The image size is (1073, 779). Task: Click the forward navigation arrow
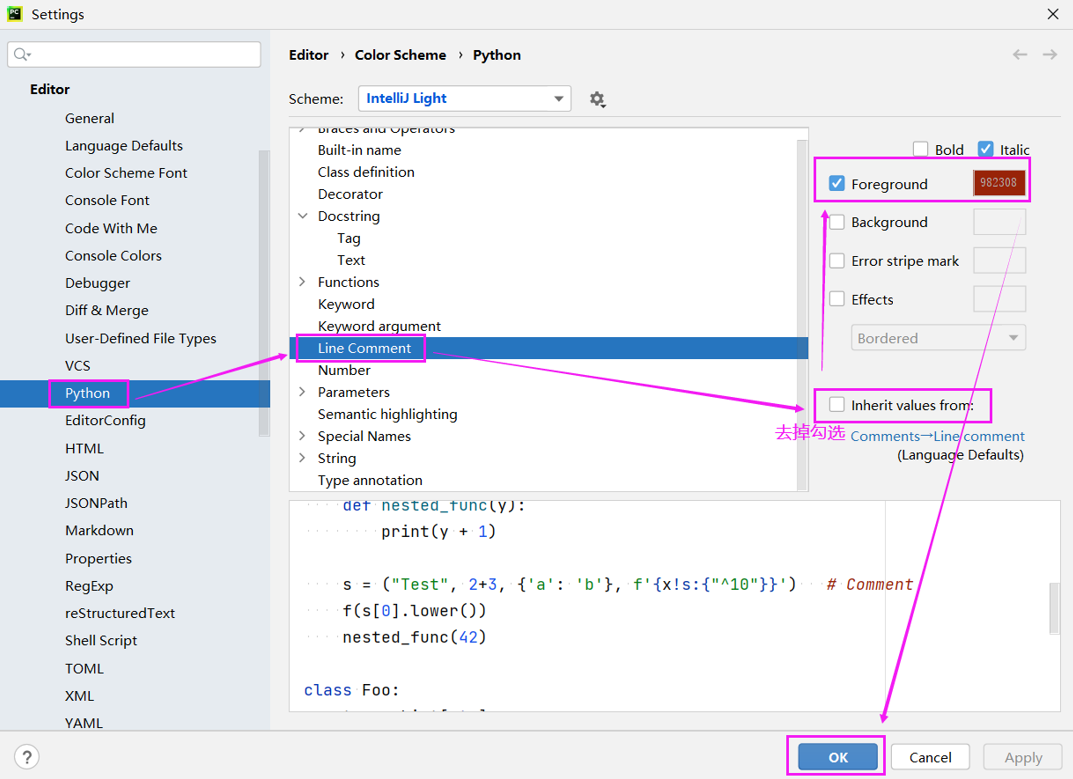[1049, 55]
